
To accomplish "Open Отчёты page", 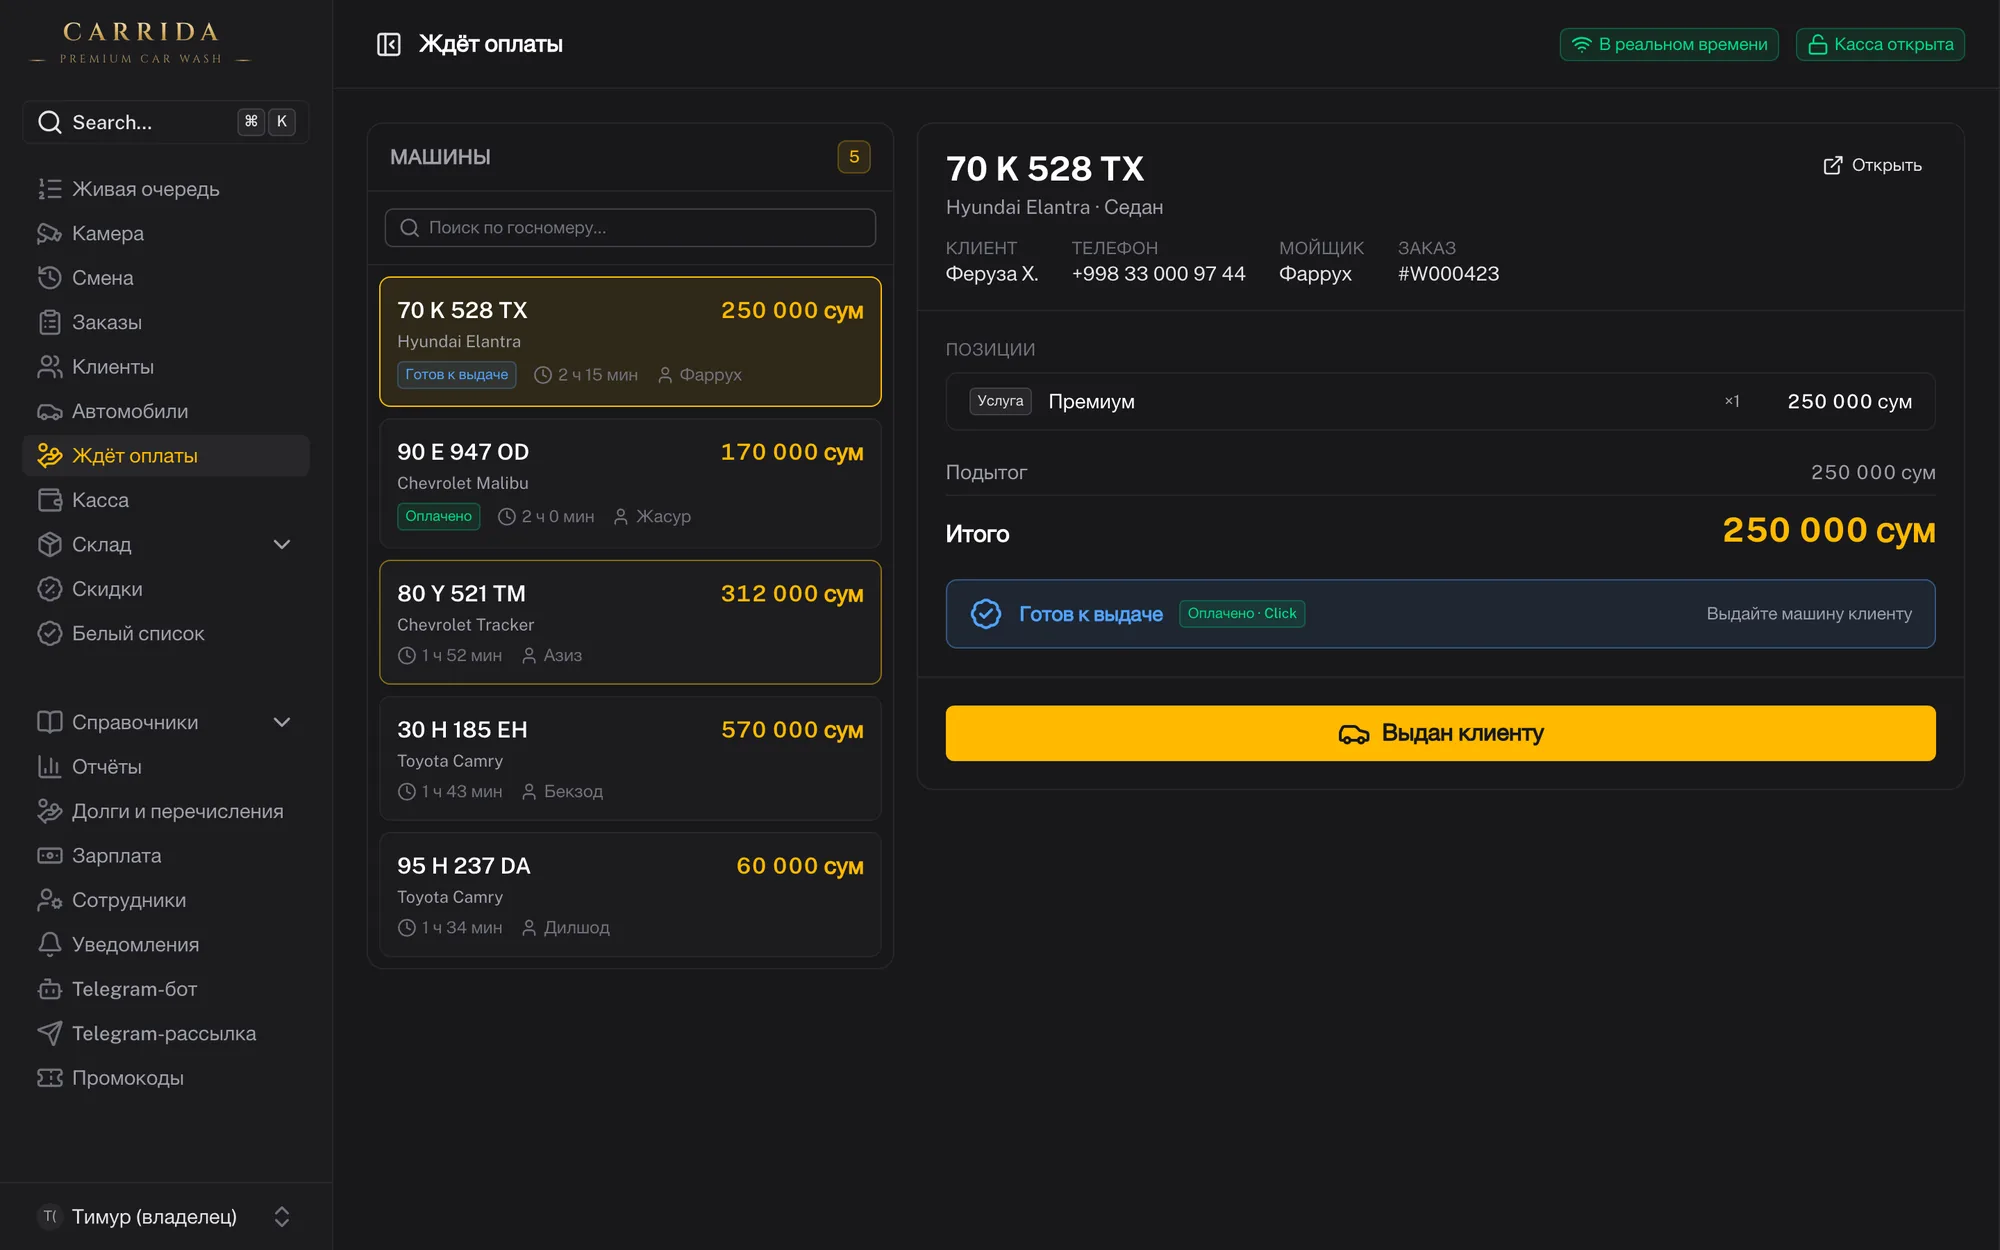I will tap(165, 767).
